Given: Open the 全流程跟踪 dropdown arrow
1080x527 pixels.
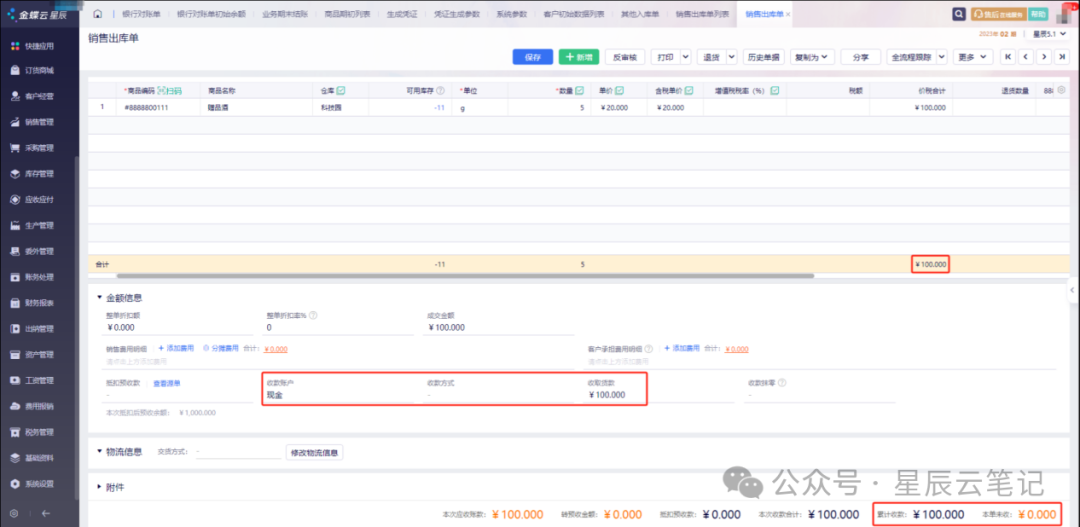Looking at the screenshot, I should (x=942, y=57).
